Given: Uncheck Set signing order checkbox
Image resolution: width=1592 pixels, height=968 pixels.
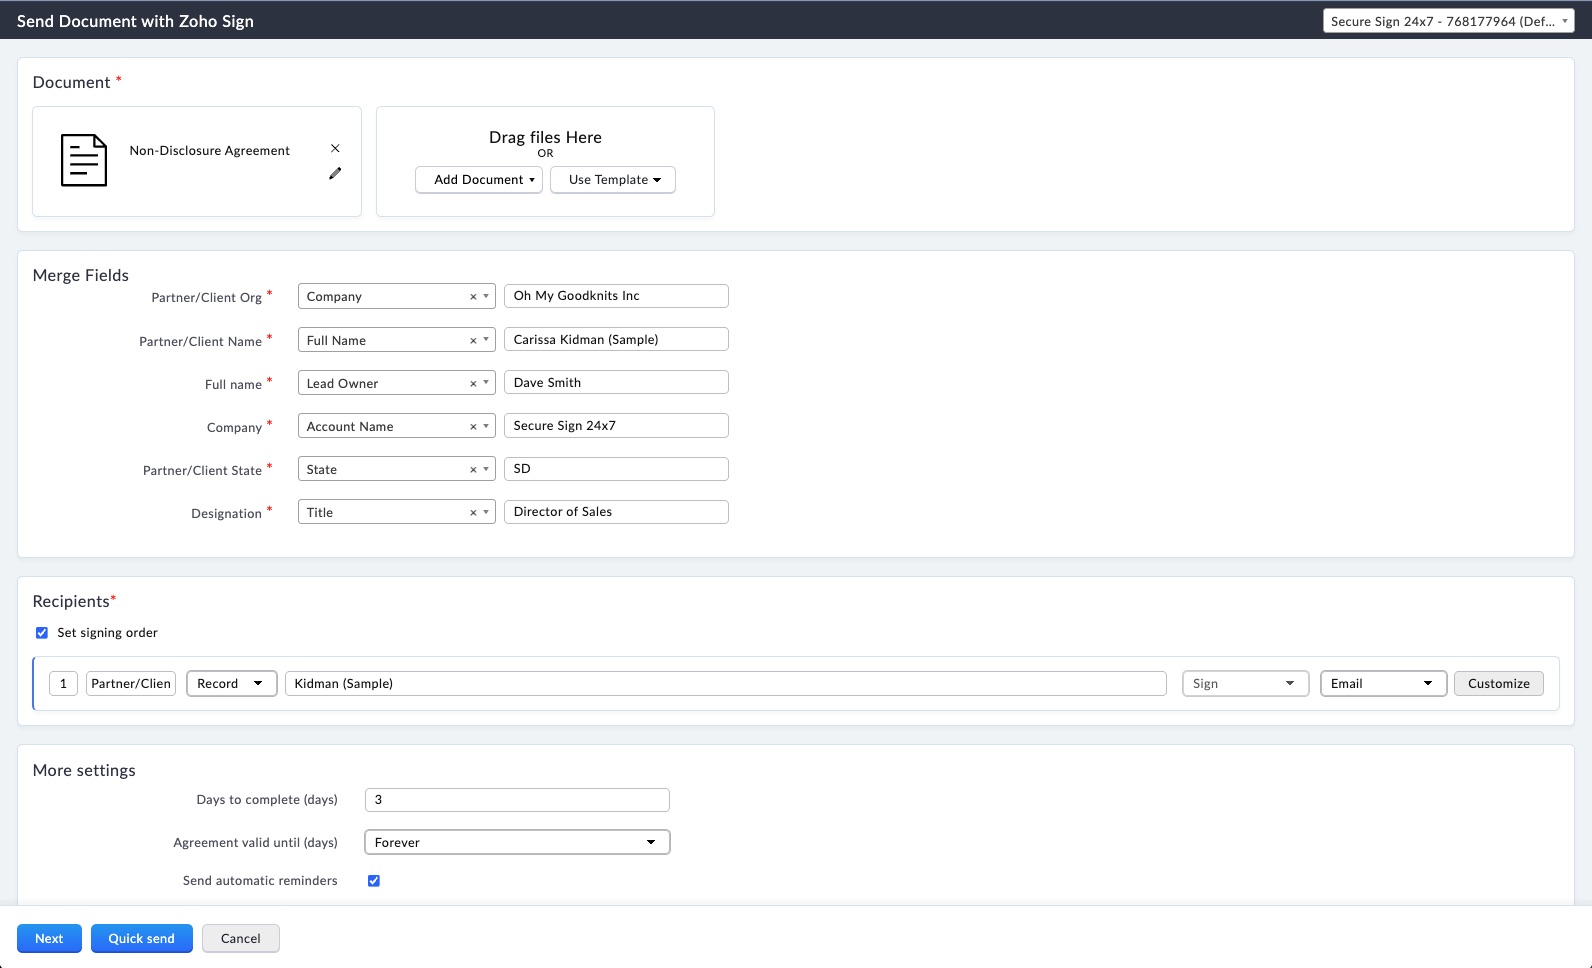Looking at the screenshot, I should coord(42,633).
